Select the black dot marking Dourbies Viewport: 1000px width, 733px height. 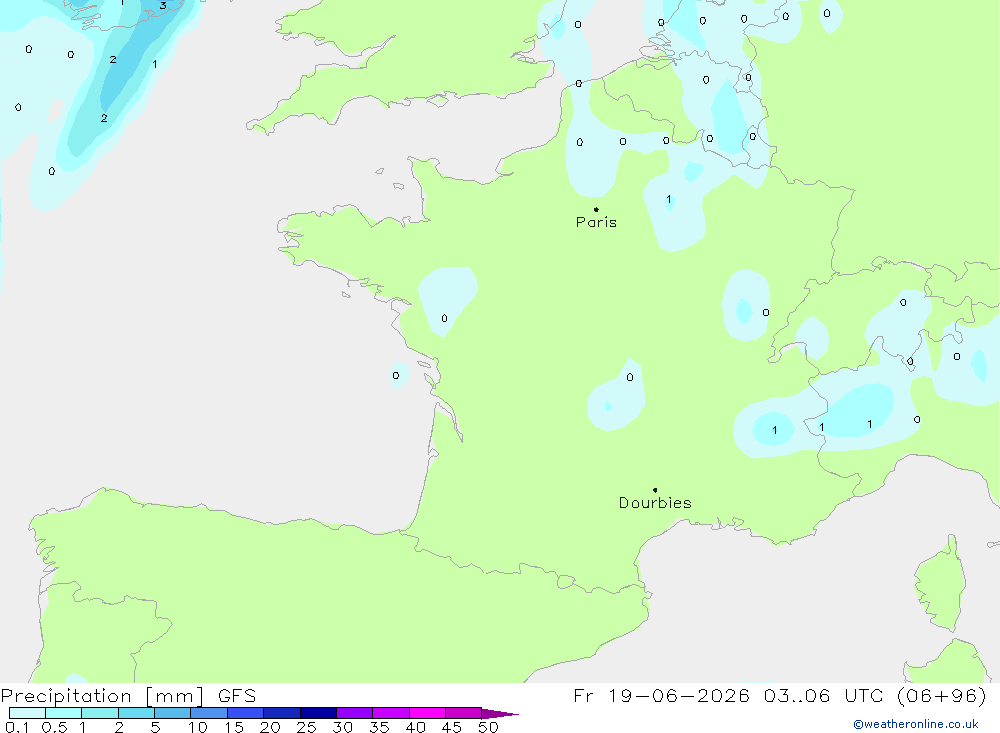point(655,490)
